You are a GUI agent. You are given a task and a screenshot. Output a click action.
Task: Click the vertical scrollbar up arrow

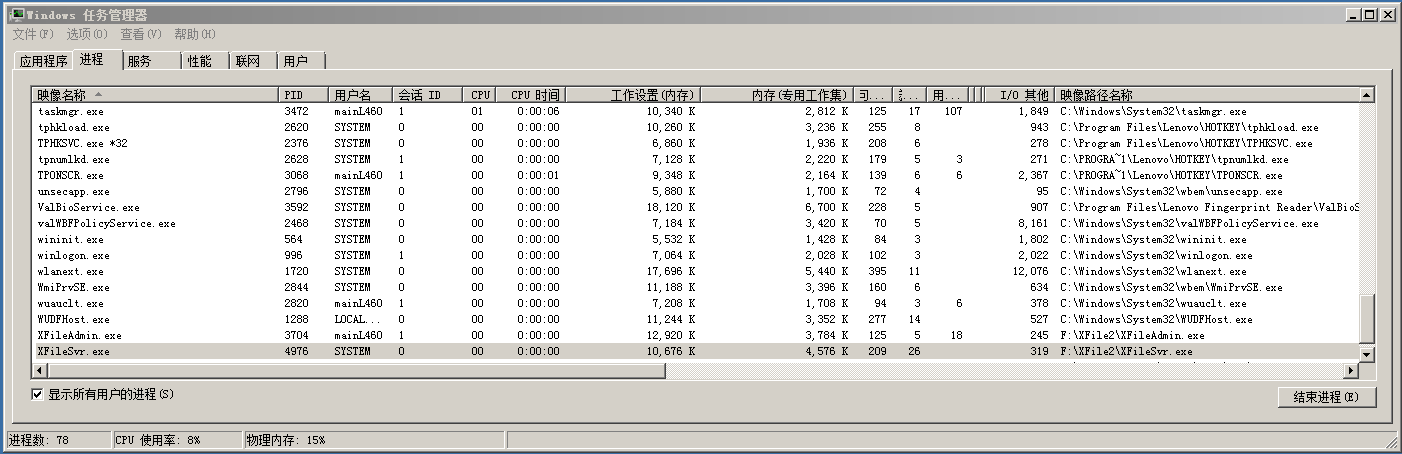pyautogui.click(x=1367, y=95)
